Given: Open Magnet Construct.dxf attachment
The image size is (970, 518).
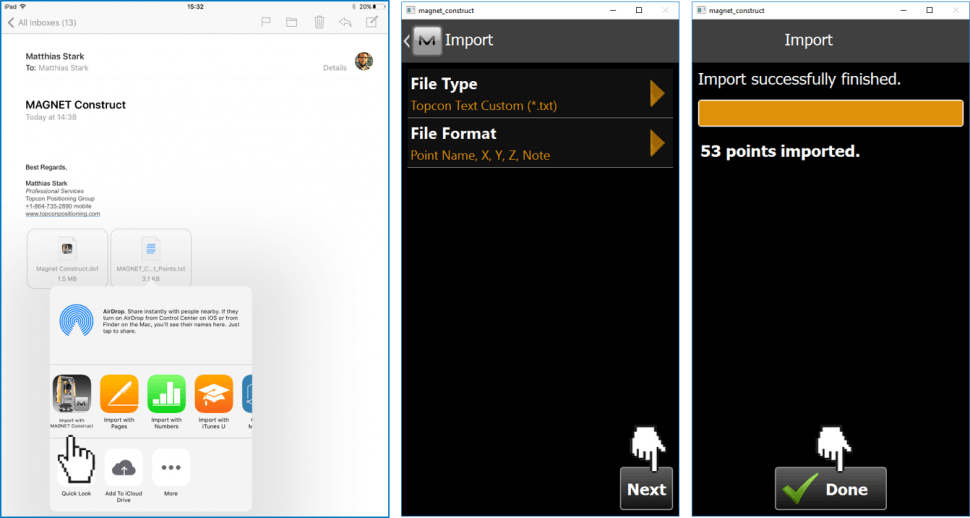Looking at the screenshot, I should (x=68, y=257).
